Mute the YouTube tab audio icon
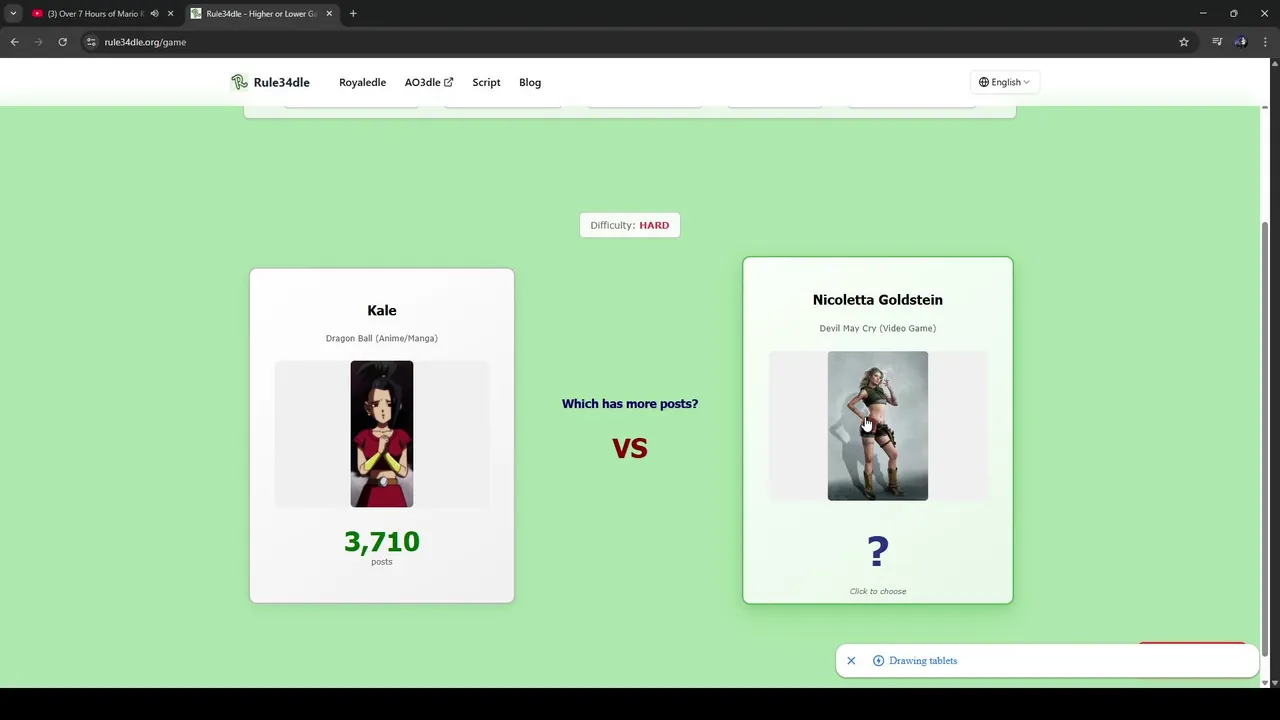Image resolution: width=1280 pixels, height=720 pixels. [x=154, y=14]
